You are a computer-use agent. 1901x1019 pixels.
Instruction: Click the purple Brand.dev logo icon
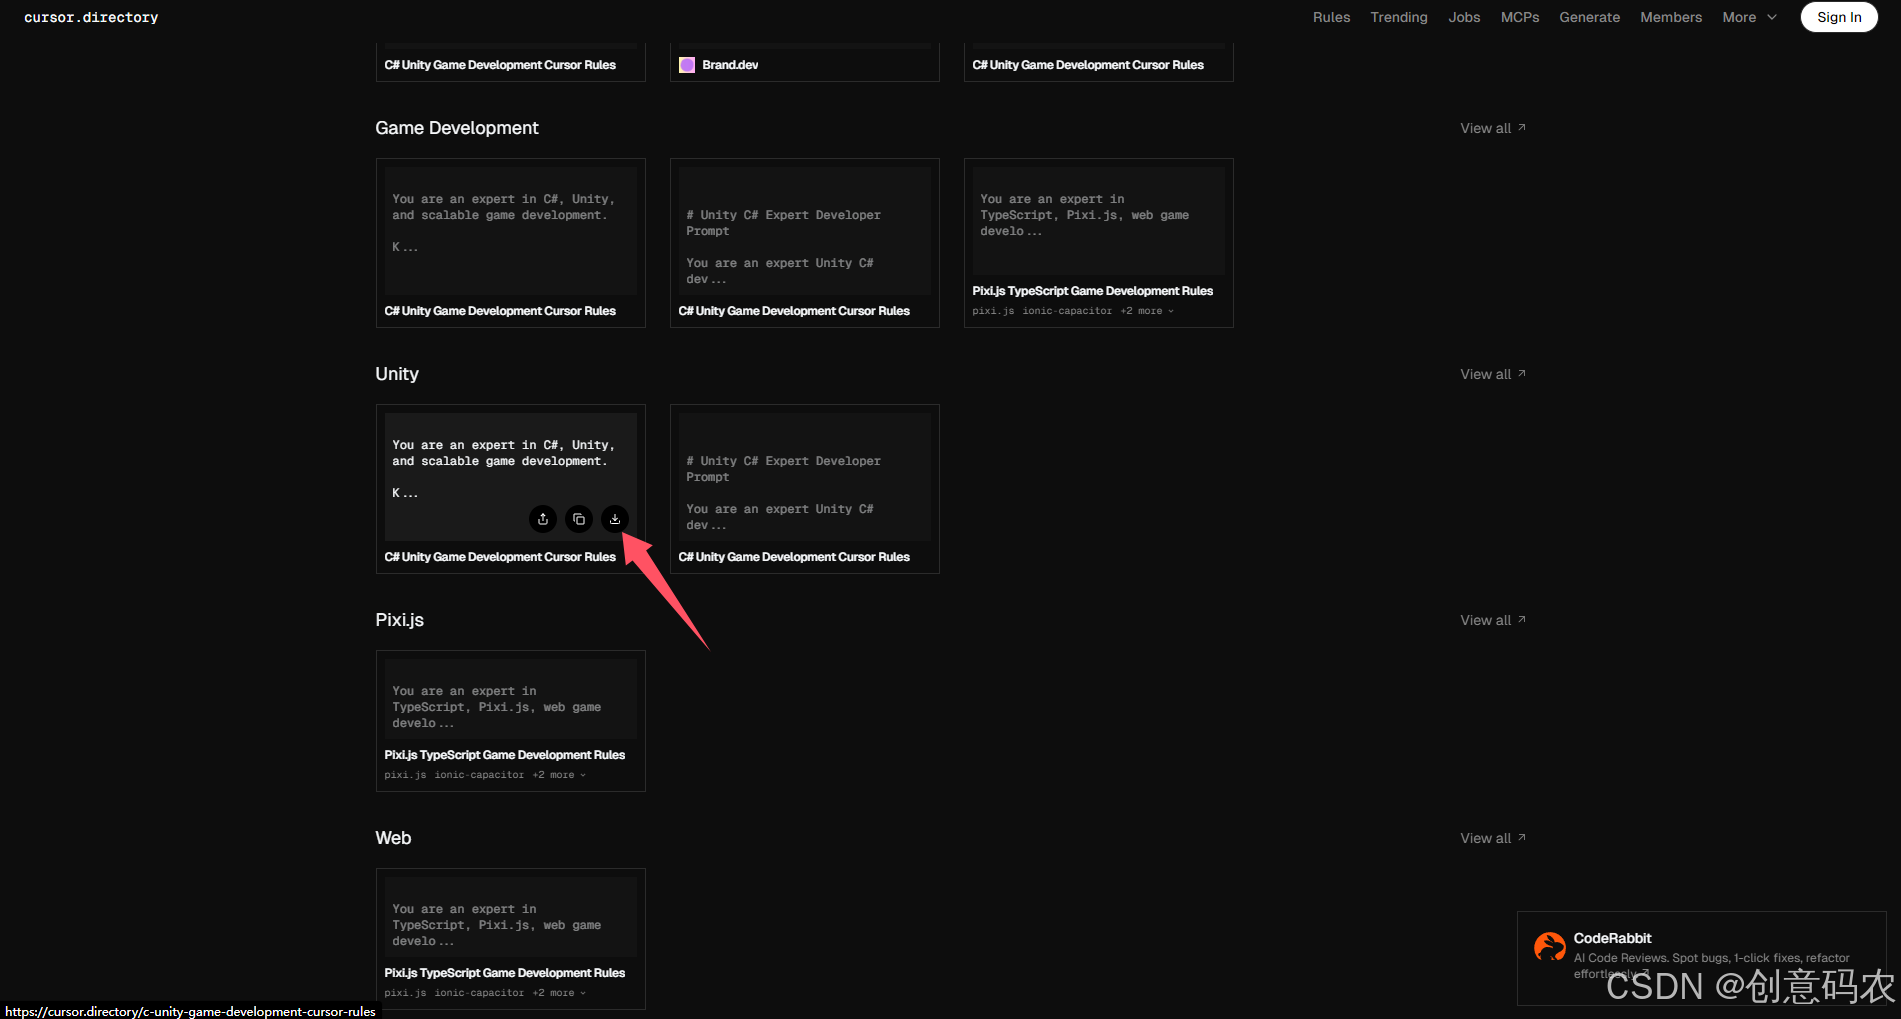[x=687, y=65]
